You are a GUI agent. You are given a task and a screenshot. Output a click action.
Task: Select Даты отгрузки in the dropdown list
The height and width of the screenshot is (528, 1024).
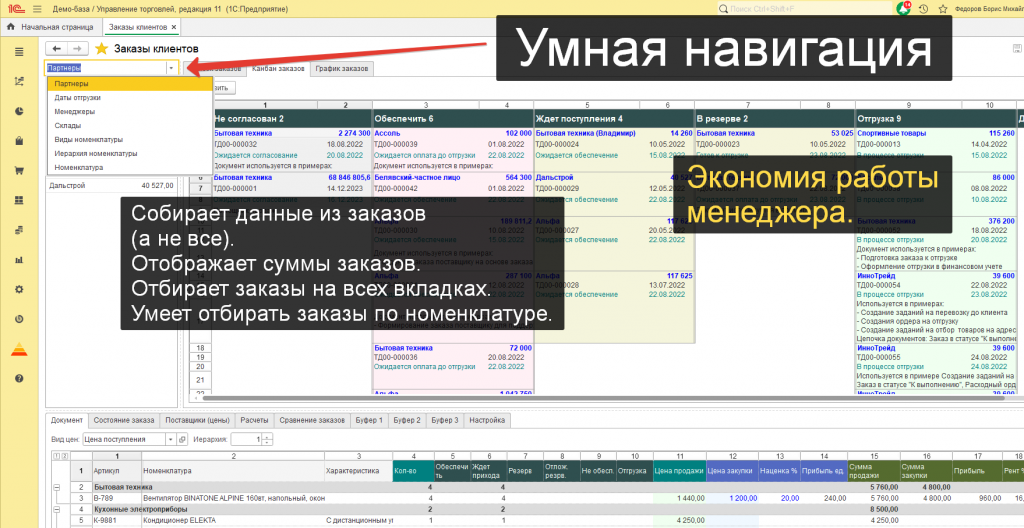tap(130, 97)
